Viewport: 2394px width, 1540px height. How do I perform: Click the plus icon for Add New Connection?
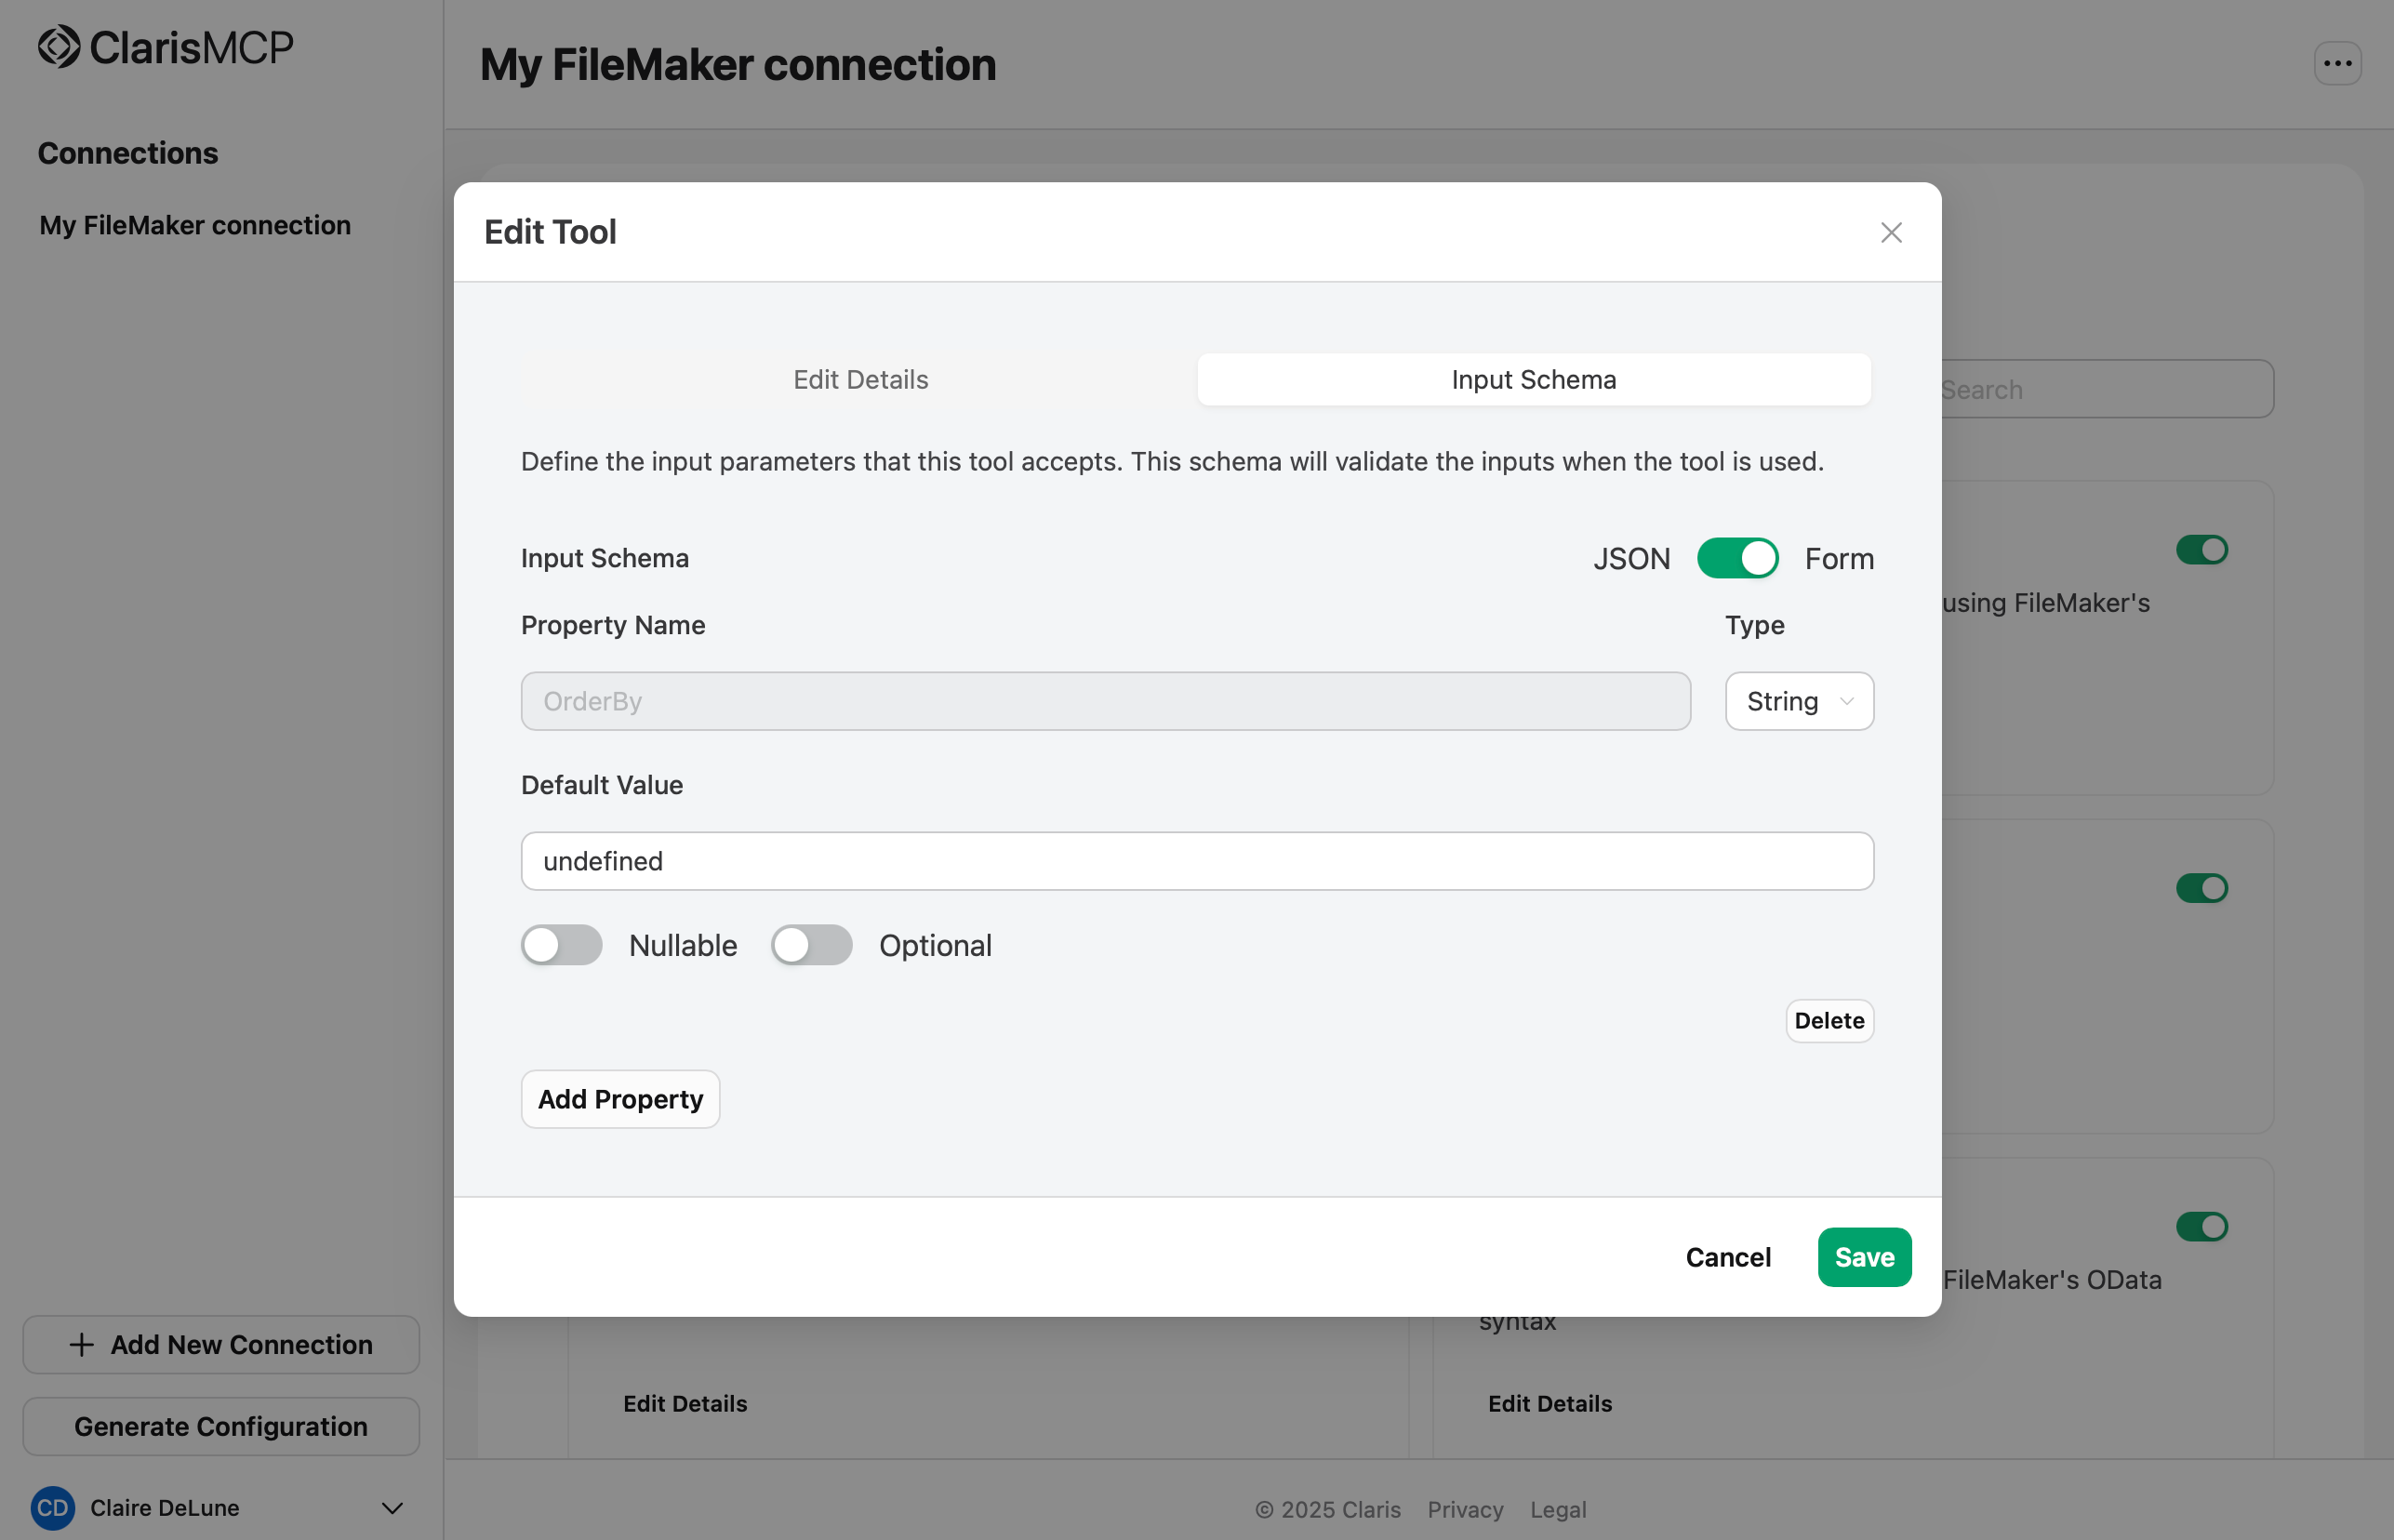[82, 1345]
